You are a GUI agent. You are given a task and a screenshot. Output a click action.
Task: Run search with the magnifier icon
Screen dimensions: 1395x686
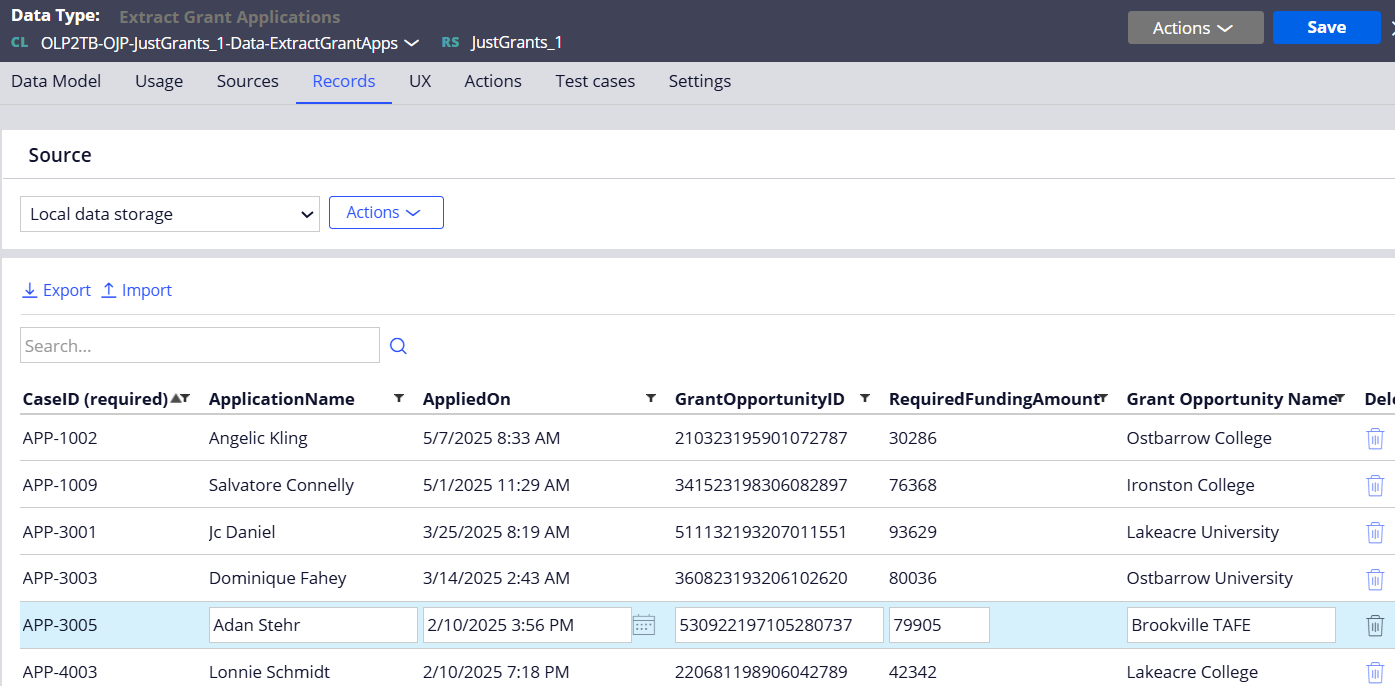click(398, 346)
